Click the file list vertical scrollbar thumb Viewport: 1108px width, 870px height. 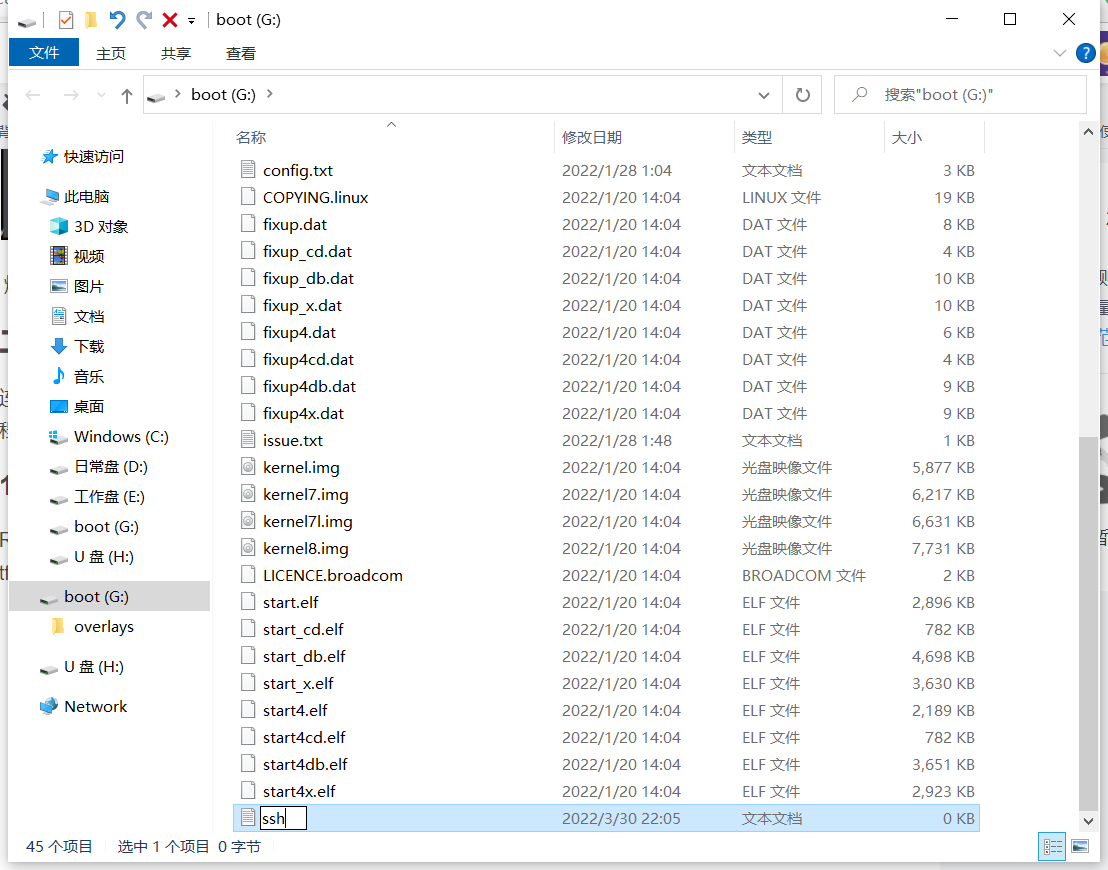click(x=1088, y=623)
